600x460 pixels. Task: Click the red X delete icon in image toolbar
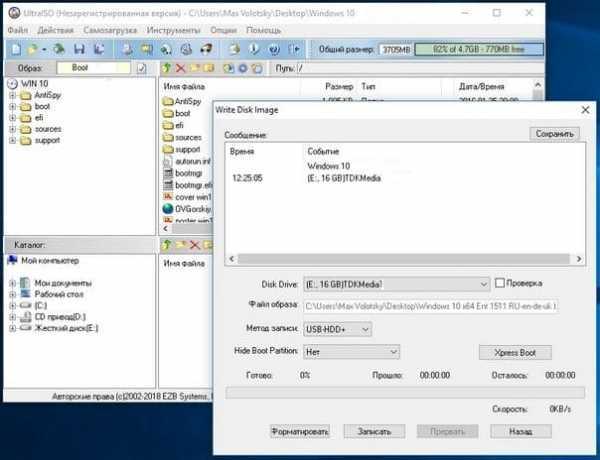pos(181,69)
